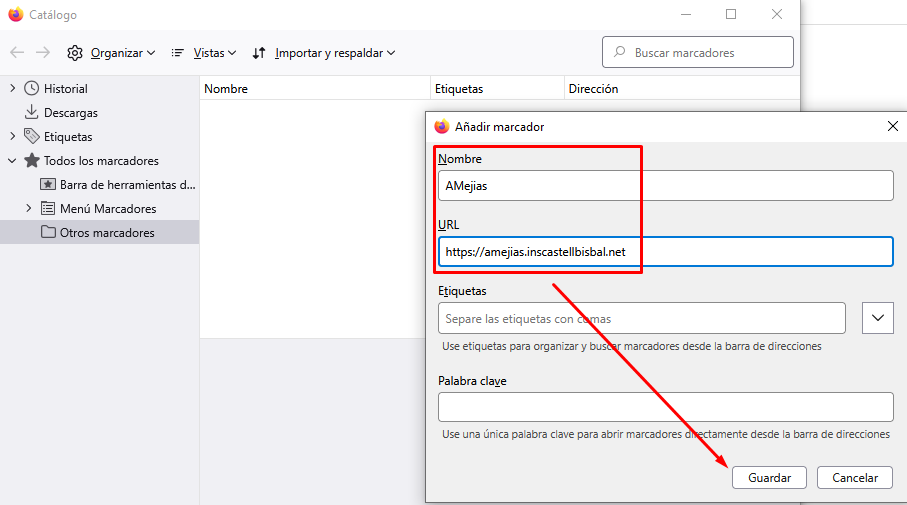Click the Etiquetas tag icon
907x505 pixels.
click(x=32, y=137)
